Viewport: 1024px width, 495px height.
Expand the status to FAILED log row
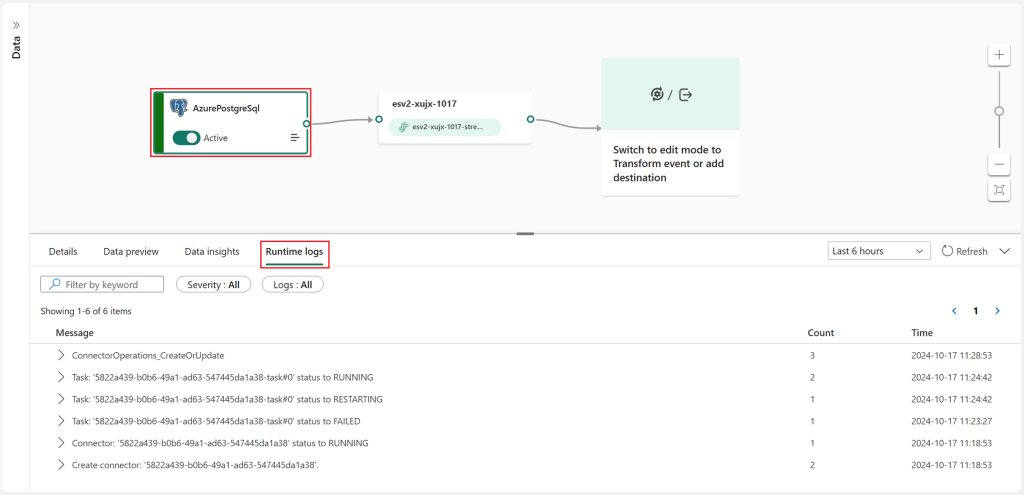[x=61, y=421]
